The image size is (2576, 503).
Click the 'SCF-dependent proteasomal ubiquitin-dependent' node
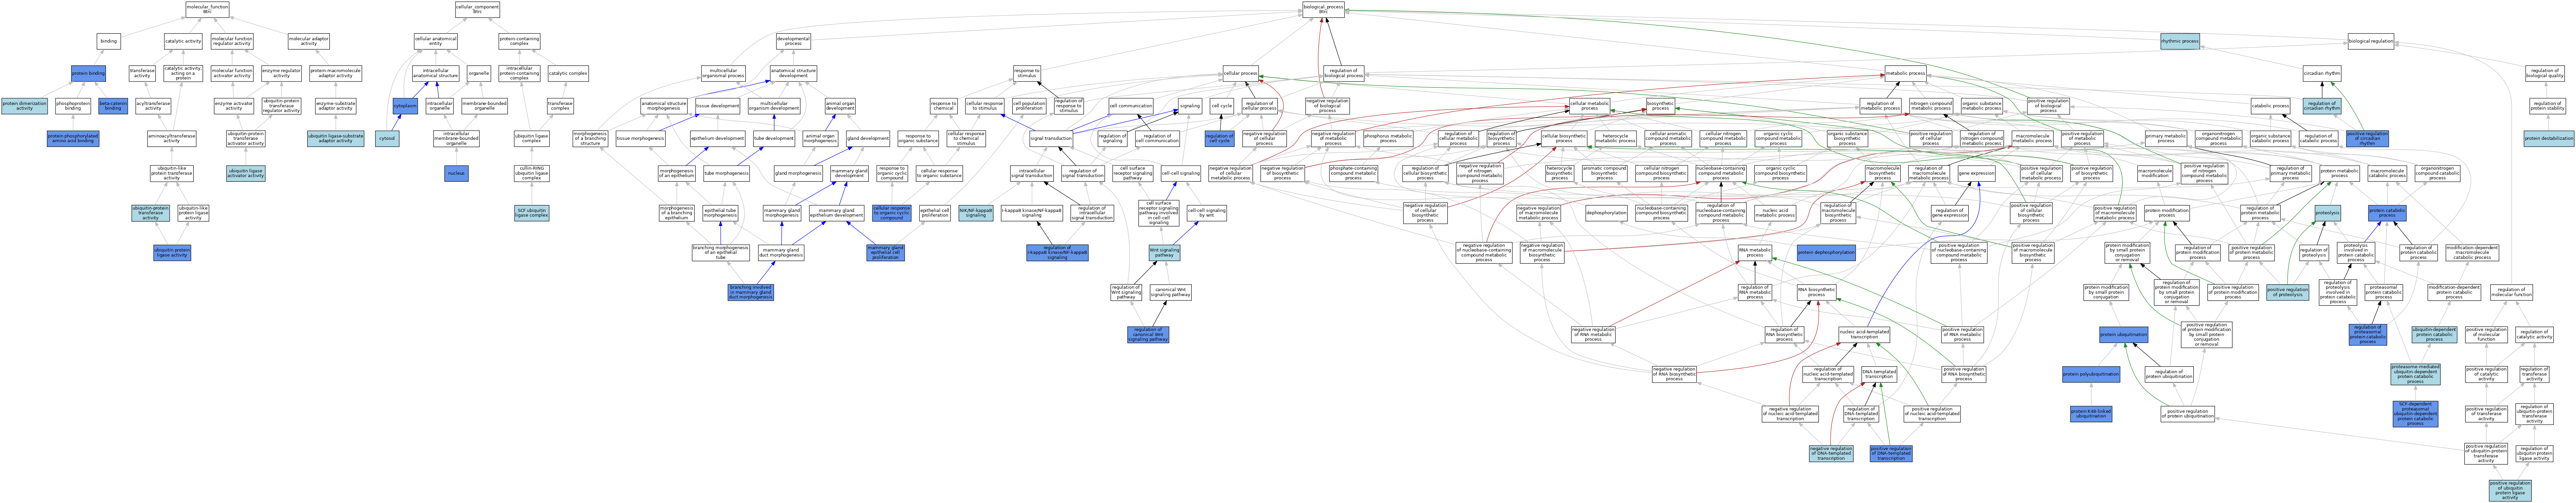coord(2415,413)
